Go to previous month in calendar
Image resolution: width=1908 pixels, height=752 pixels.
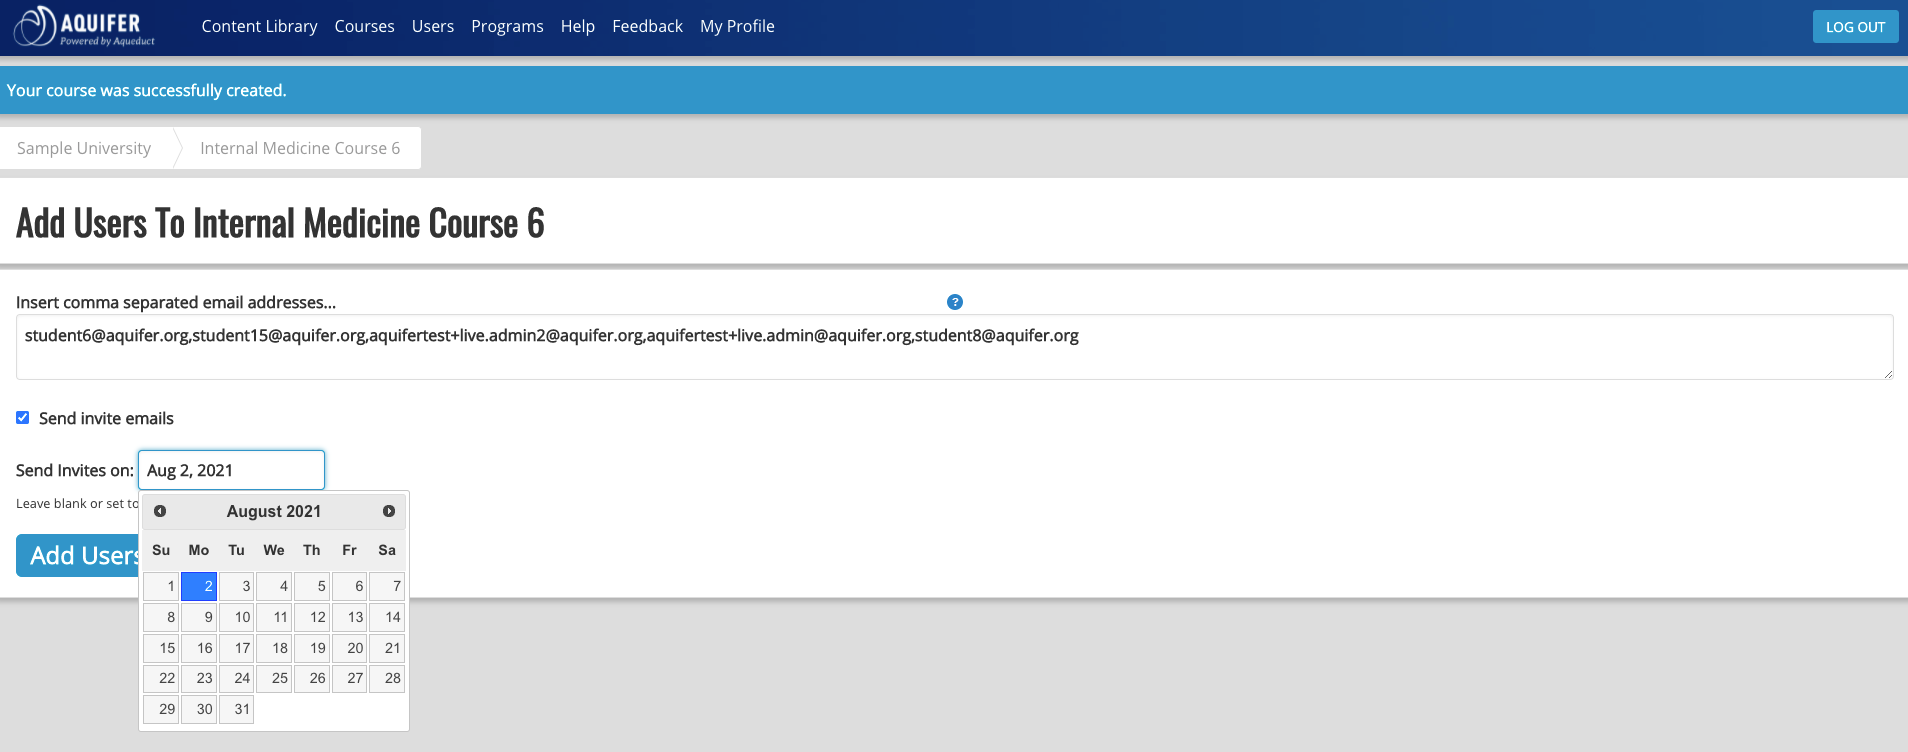click(x=160, y=511)
